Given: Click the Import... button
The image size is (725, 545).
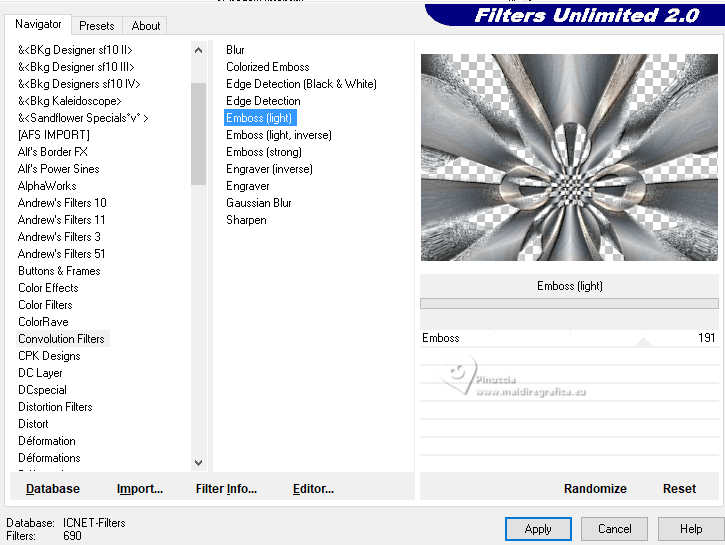Looking at the screenshot, I should pos(140,489).
